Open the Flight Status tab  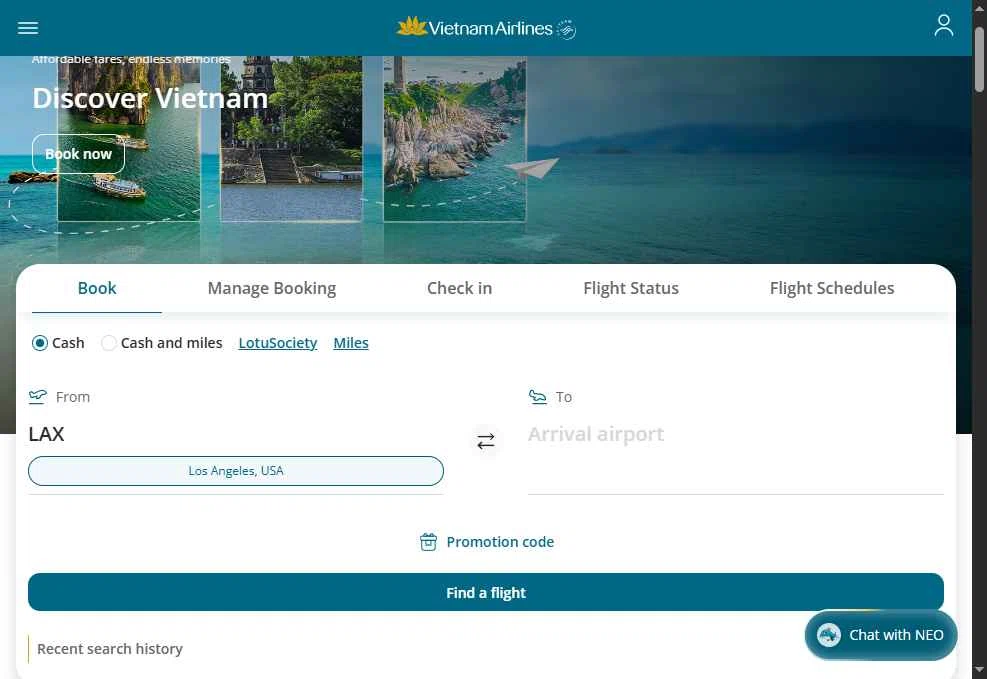tap(631, 288)
